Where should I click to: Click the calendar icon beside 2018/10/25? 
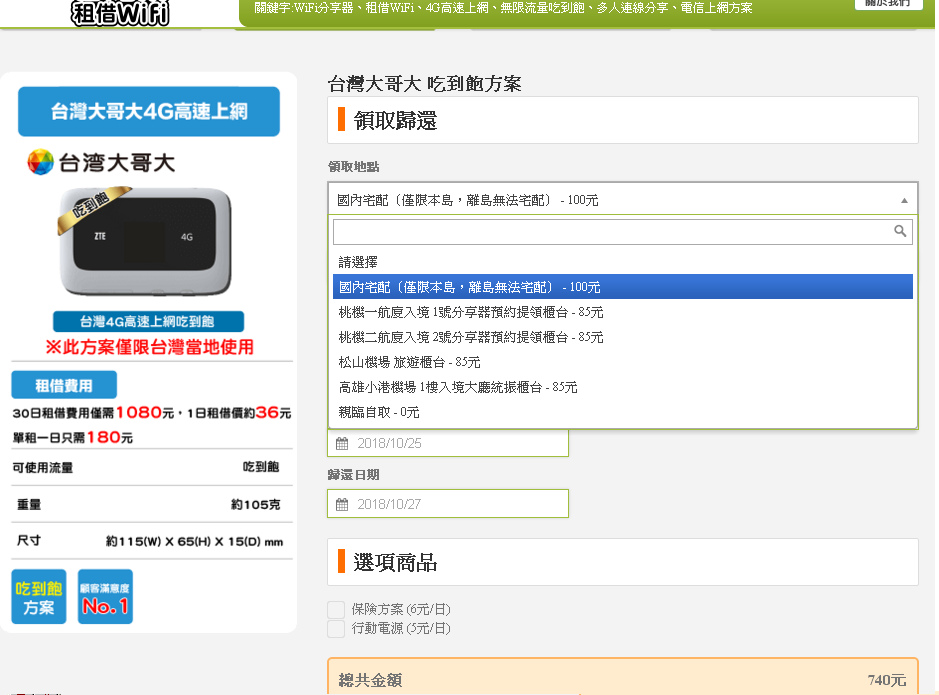tap(342, 444)
